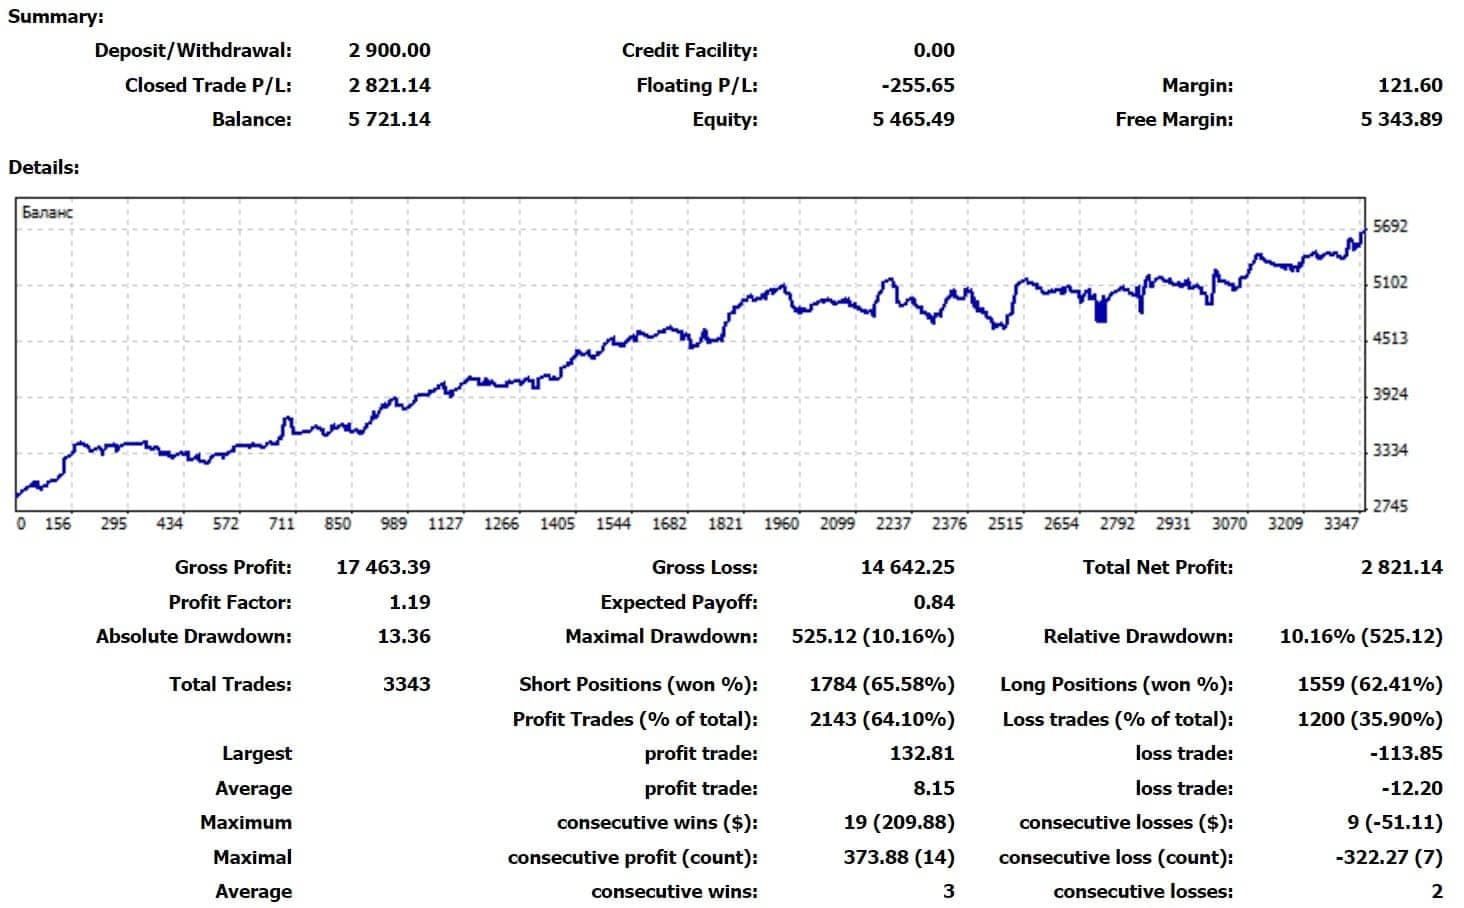
Task: Click the Absolute Drawdown value 13.36
Action: coord(404,636)
